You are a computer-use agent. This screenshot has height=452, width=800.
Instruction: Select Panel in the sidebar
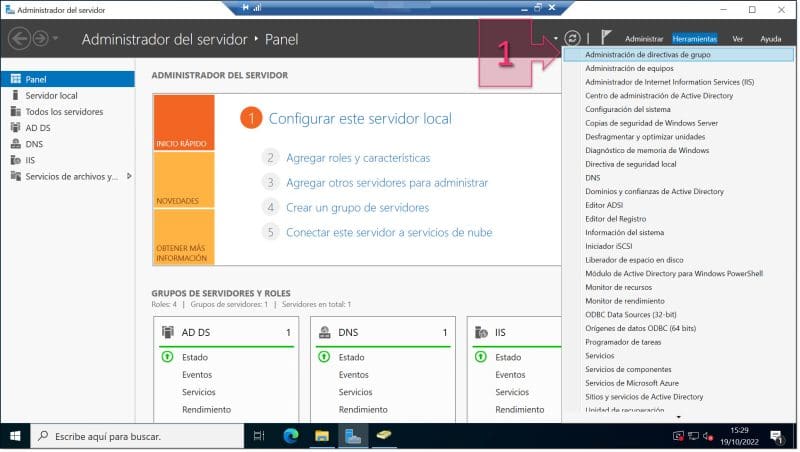click(68, 79)
